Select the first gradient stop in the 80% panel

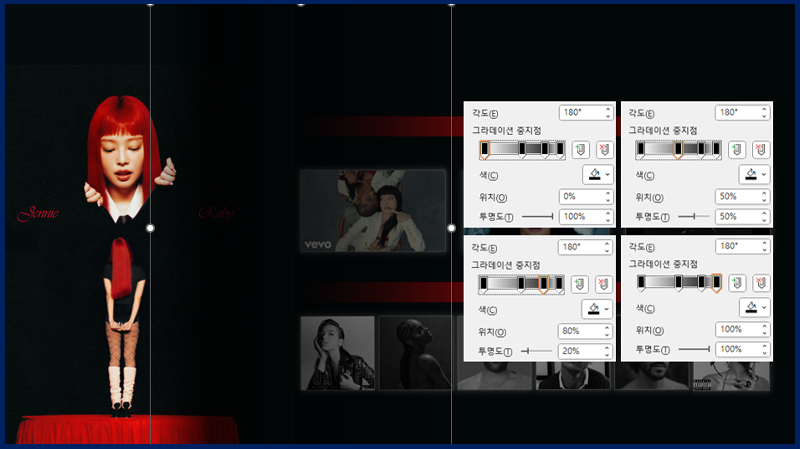(x=484, y=285)
